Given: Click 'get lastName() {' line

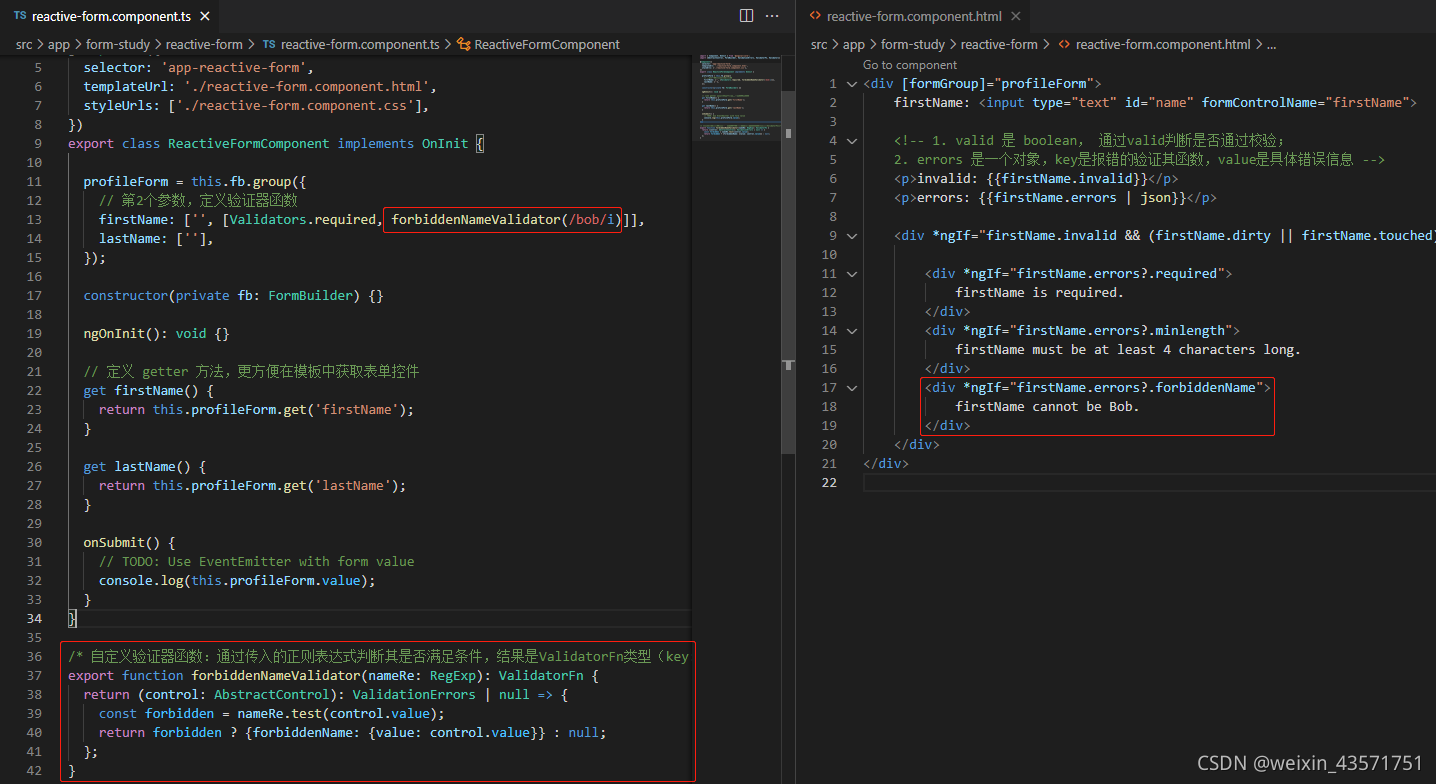Looking at the screenshot, I should [145, 467].
